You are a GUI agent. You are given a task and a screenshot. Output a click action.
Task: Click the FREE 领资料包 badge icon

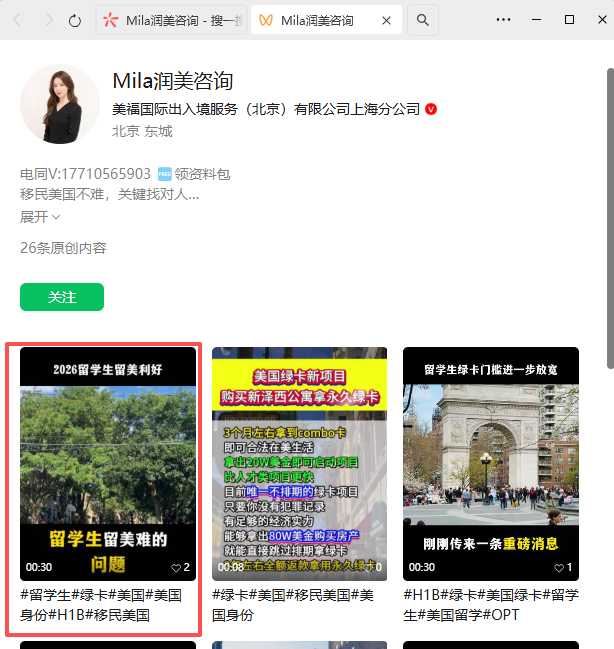[x=164, y=174]
